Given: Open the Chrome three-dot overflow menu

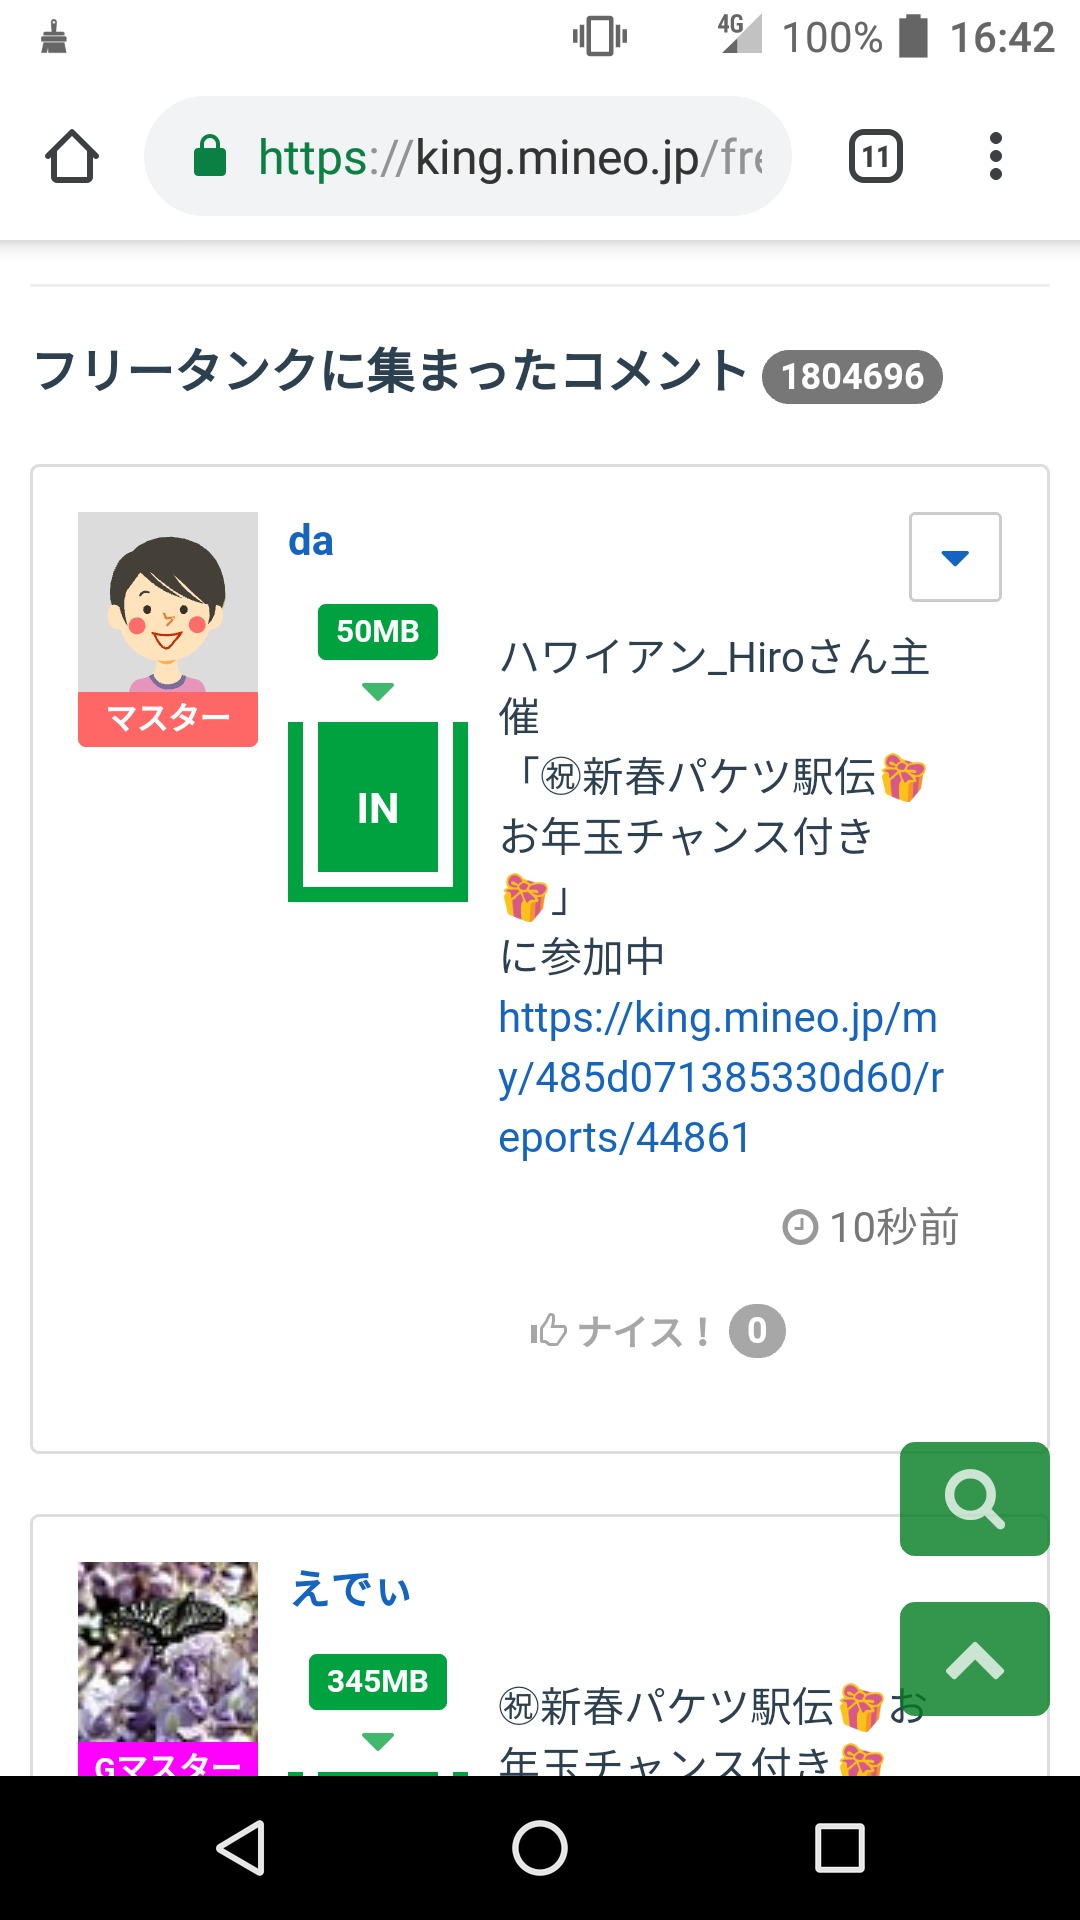Looking at the screenshot, I should (995, 157).
